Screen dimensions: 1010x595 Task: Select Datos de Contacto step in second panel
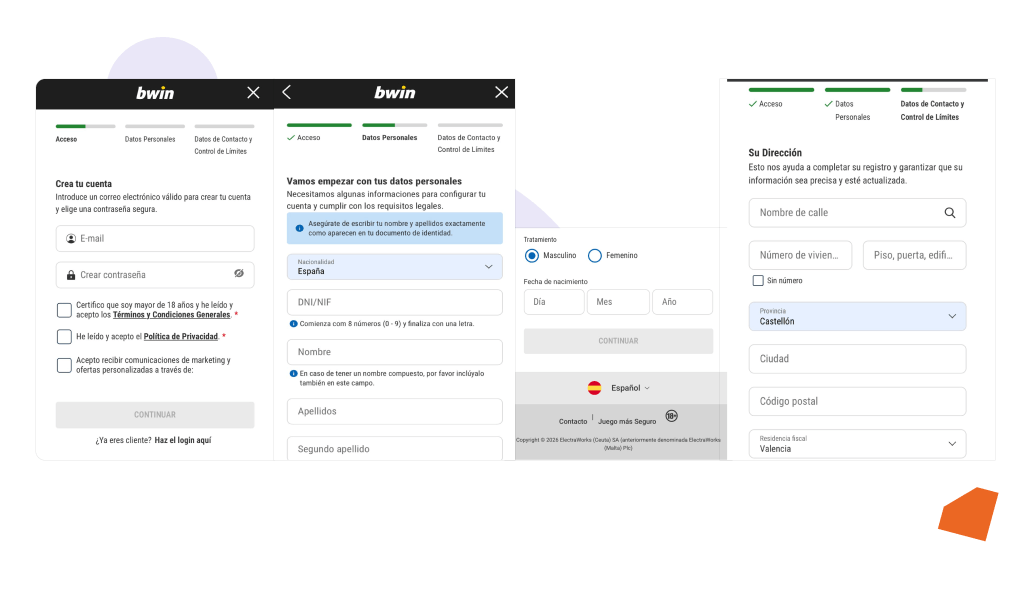tap(469, 144)
